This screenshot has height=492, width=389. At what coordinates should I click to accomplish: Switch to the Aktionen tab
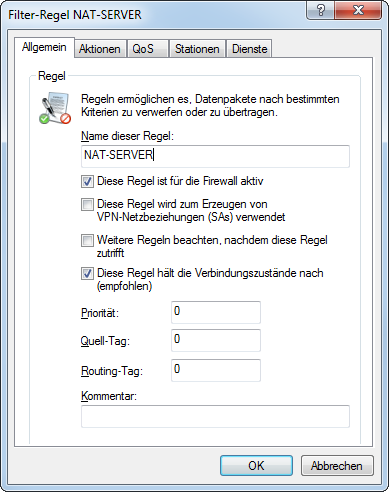point(100,49)
